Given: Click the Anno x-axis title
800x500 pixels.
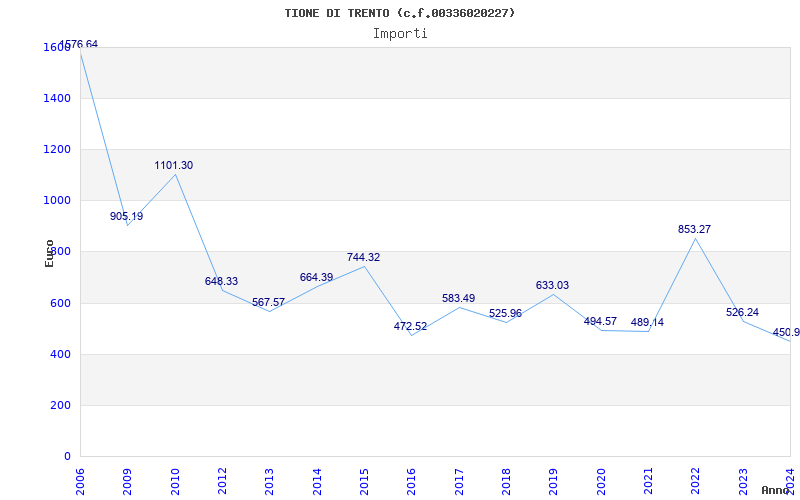Looking at the screenshot, I should pyautogui.click(x=776, y=490).
